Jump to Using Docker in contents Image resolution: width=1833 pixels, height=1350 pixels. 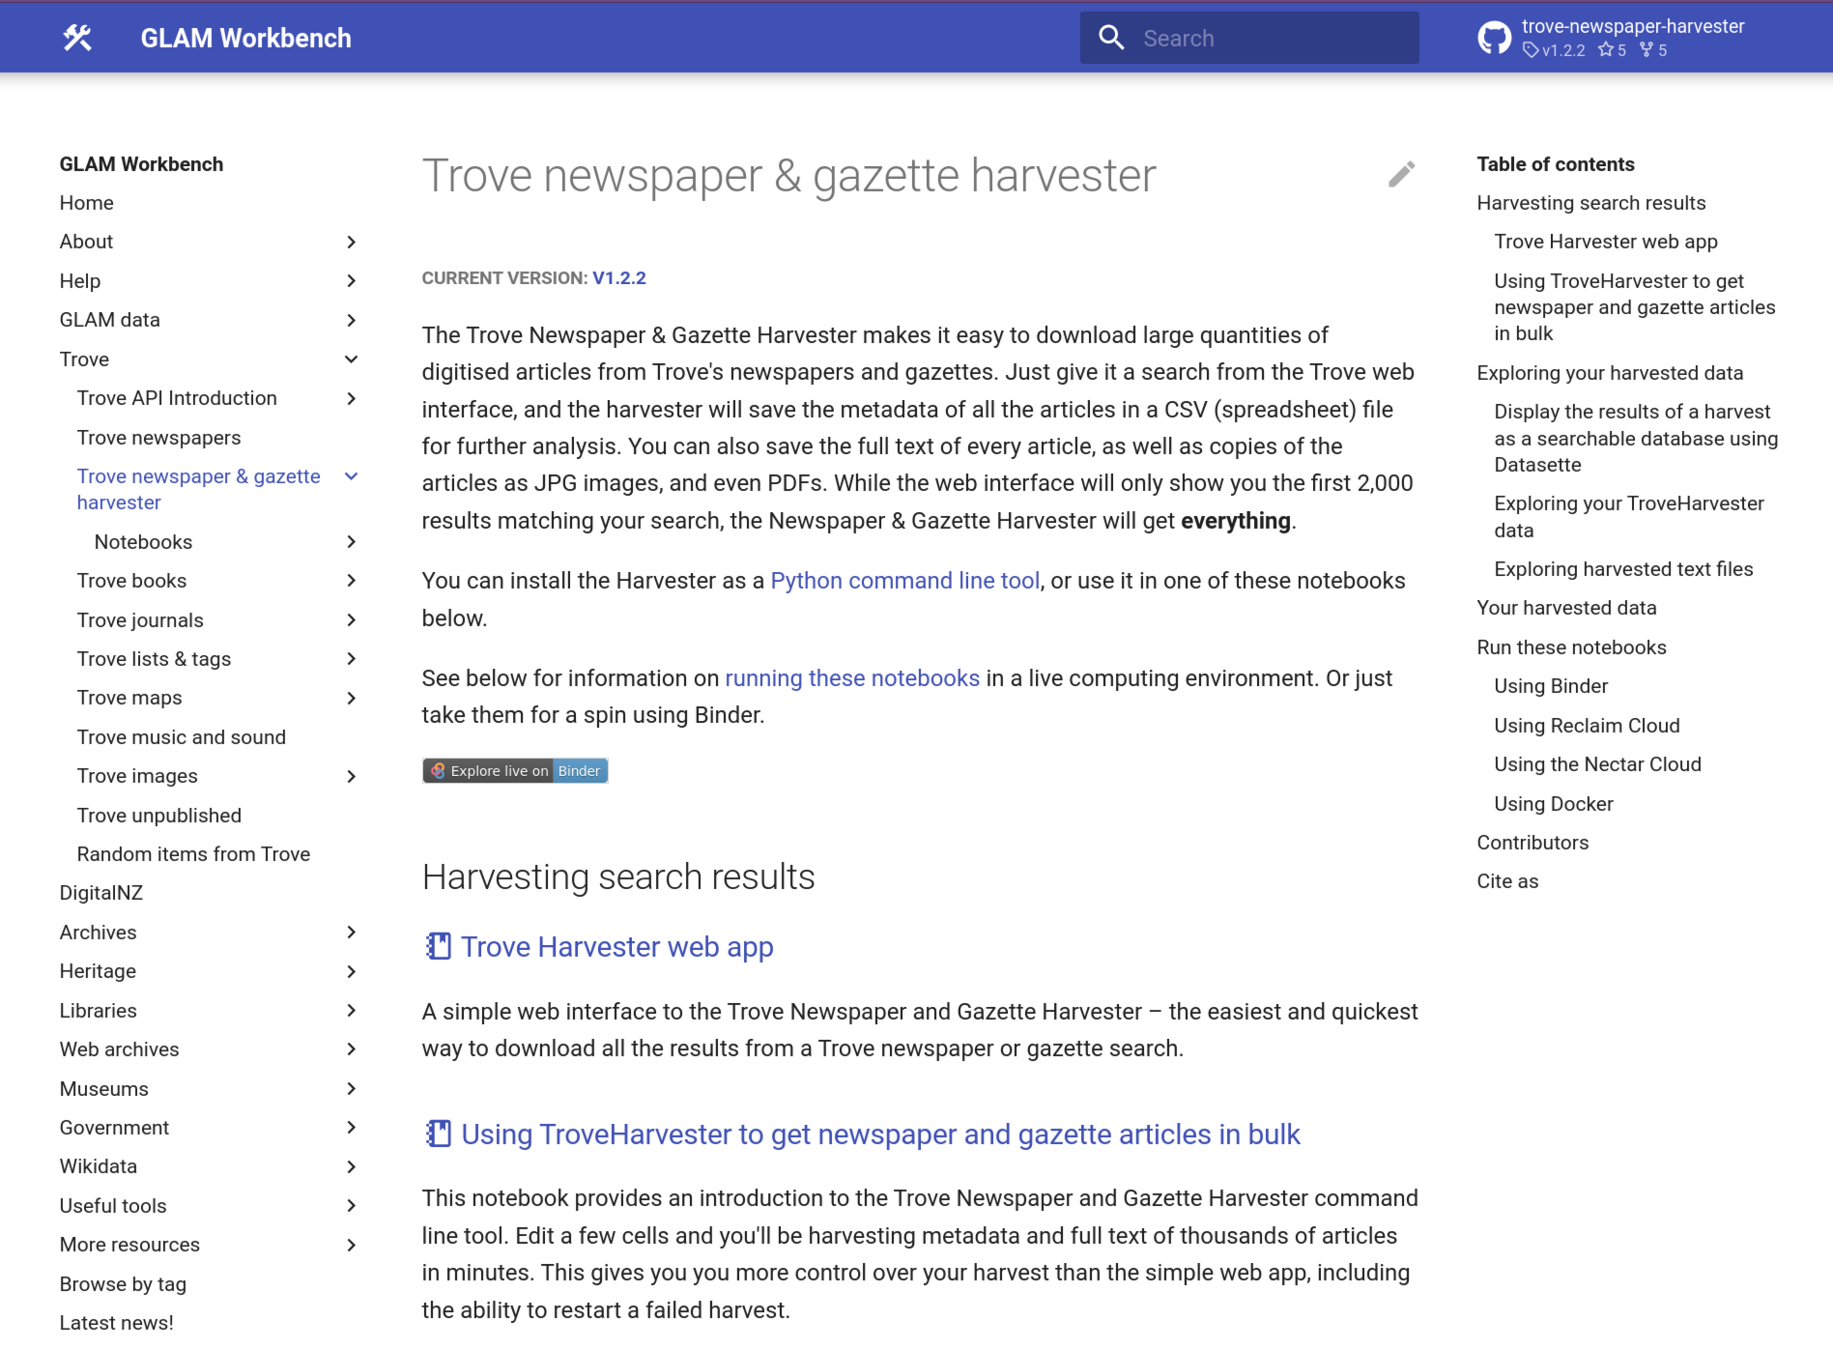click(x=1553, y=804)
